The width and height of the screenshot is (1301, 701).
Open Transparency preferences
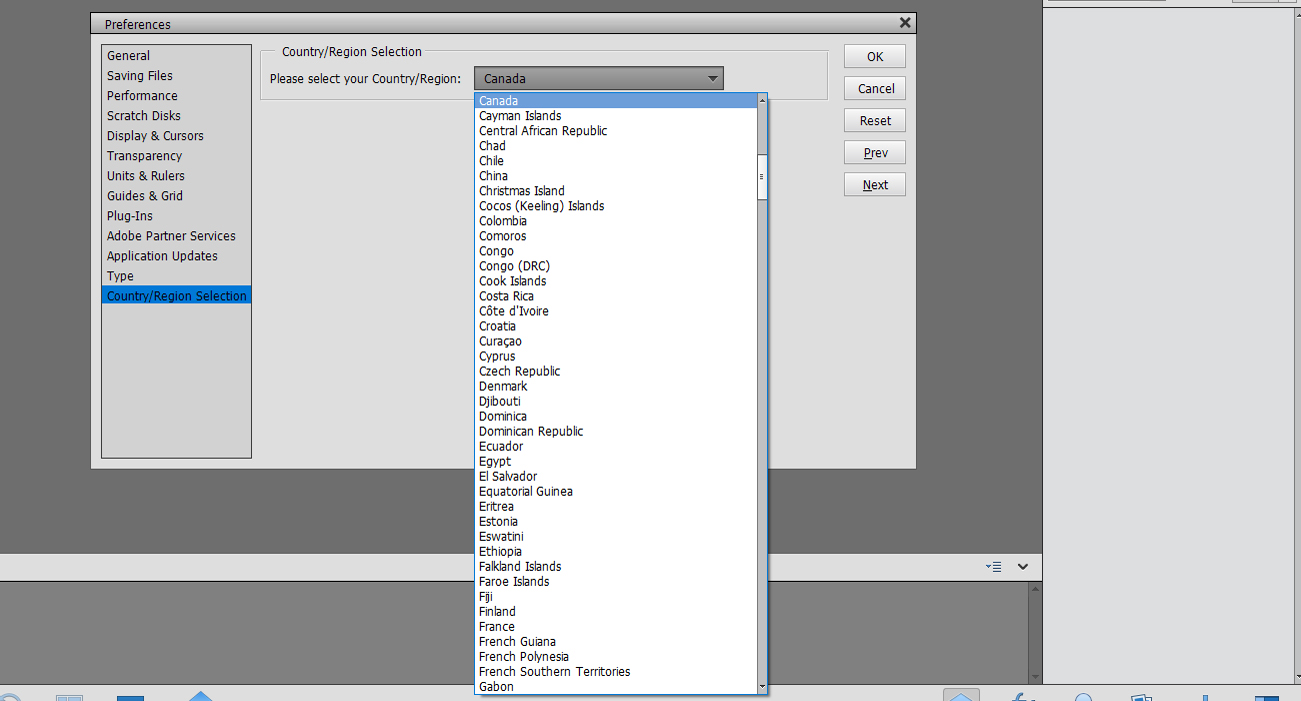tap(176, 155)
